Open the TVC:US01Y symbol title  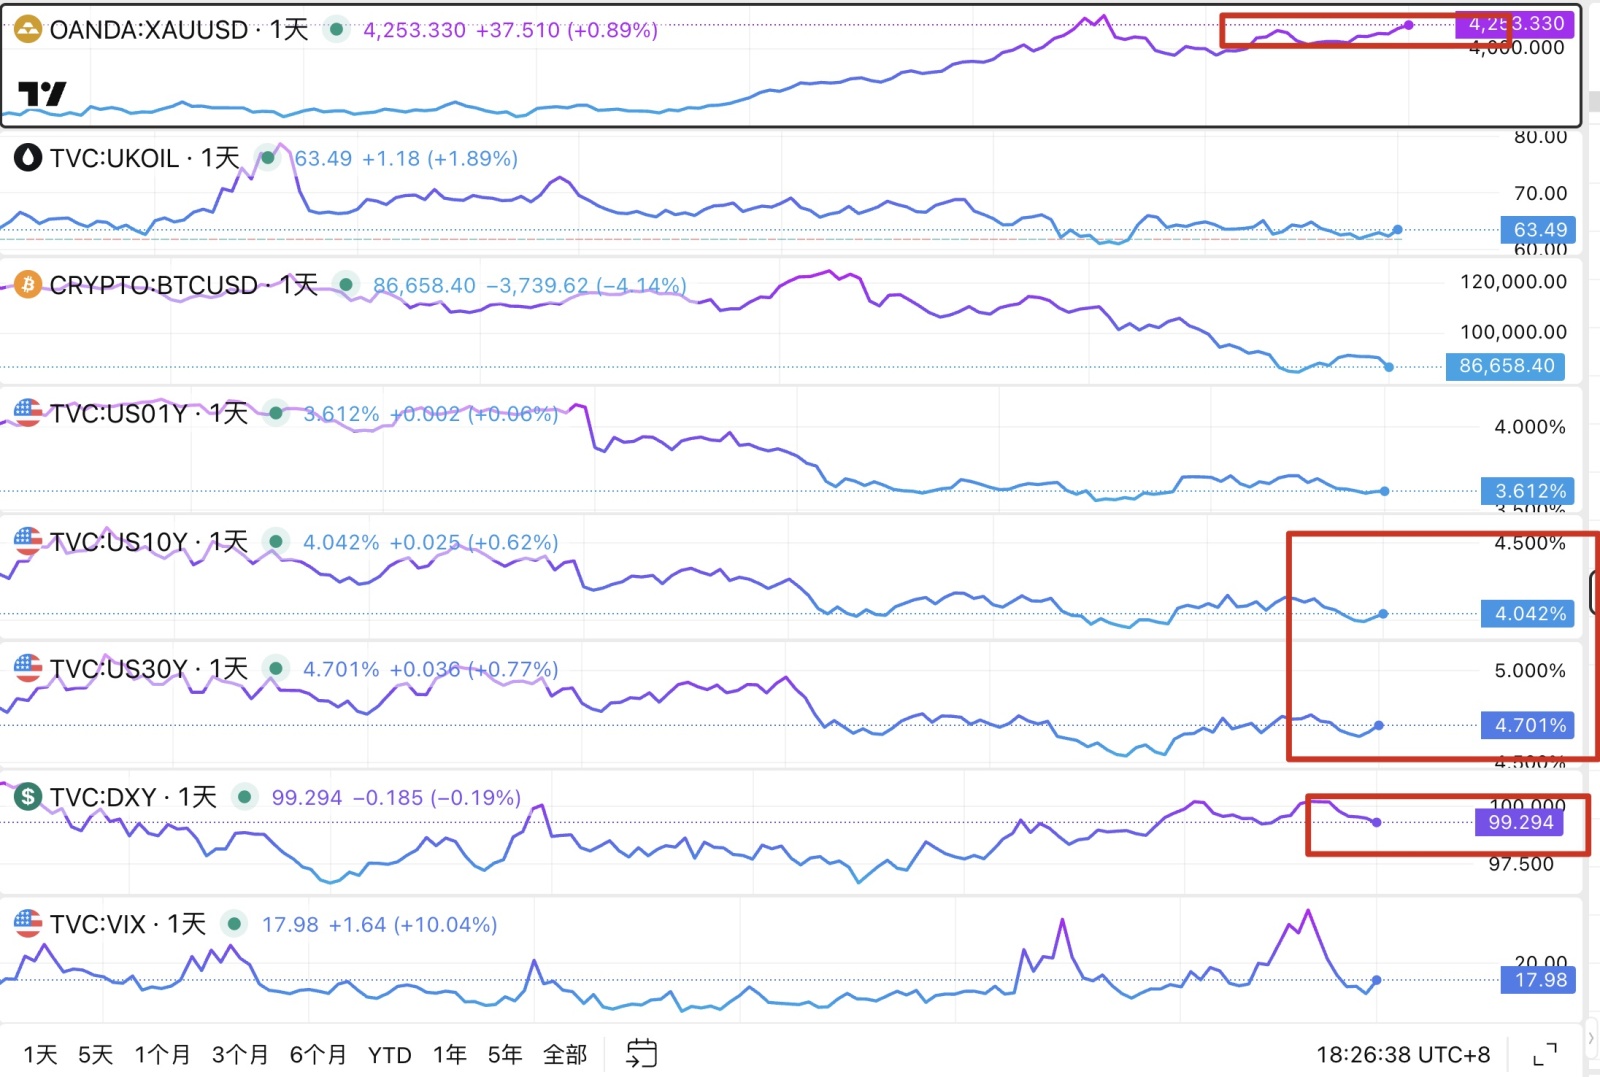tap(149, 413)
